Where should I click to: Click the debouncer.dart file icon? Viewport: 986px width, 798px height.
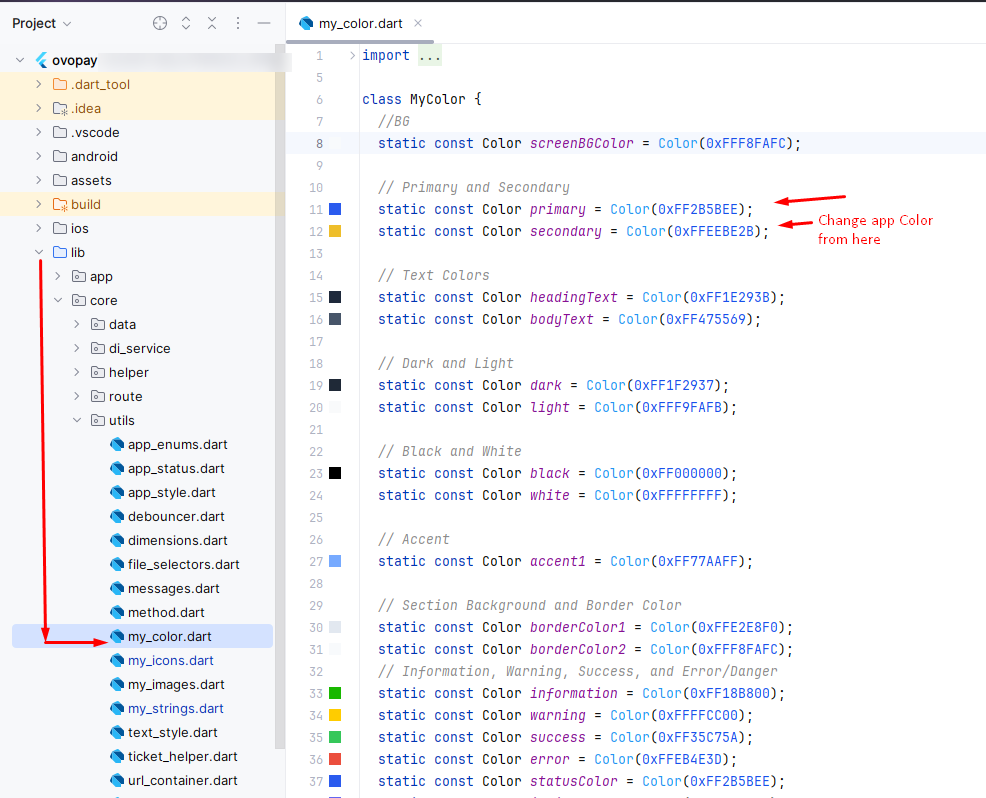pos(117,516)
